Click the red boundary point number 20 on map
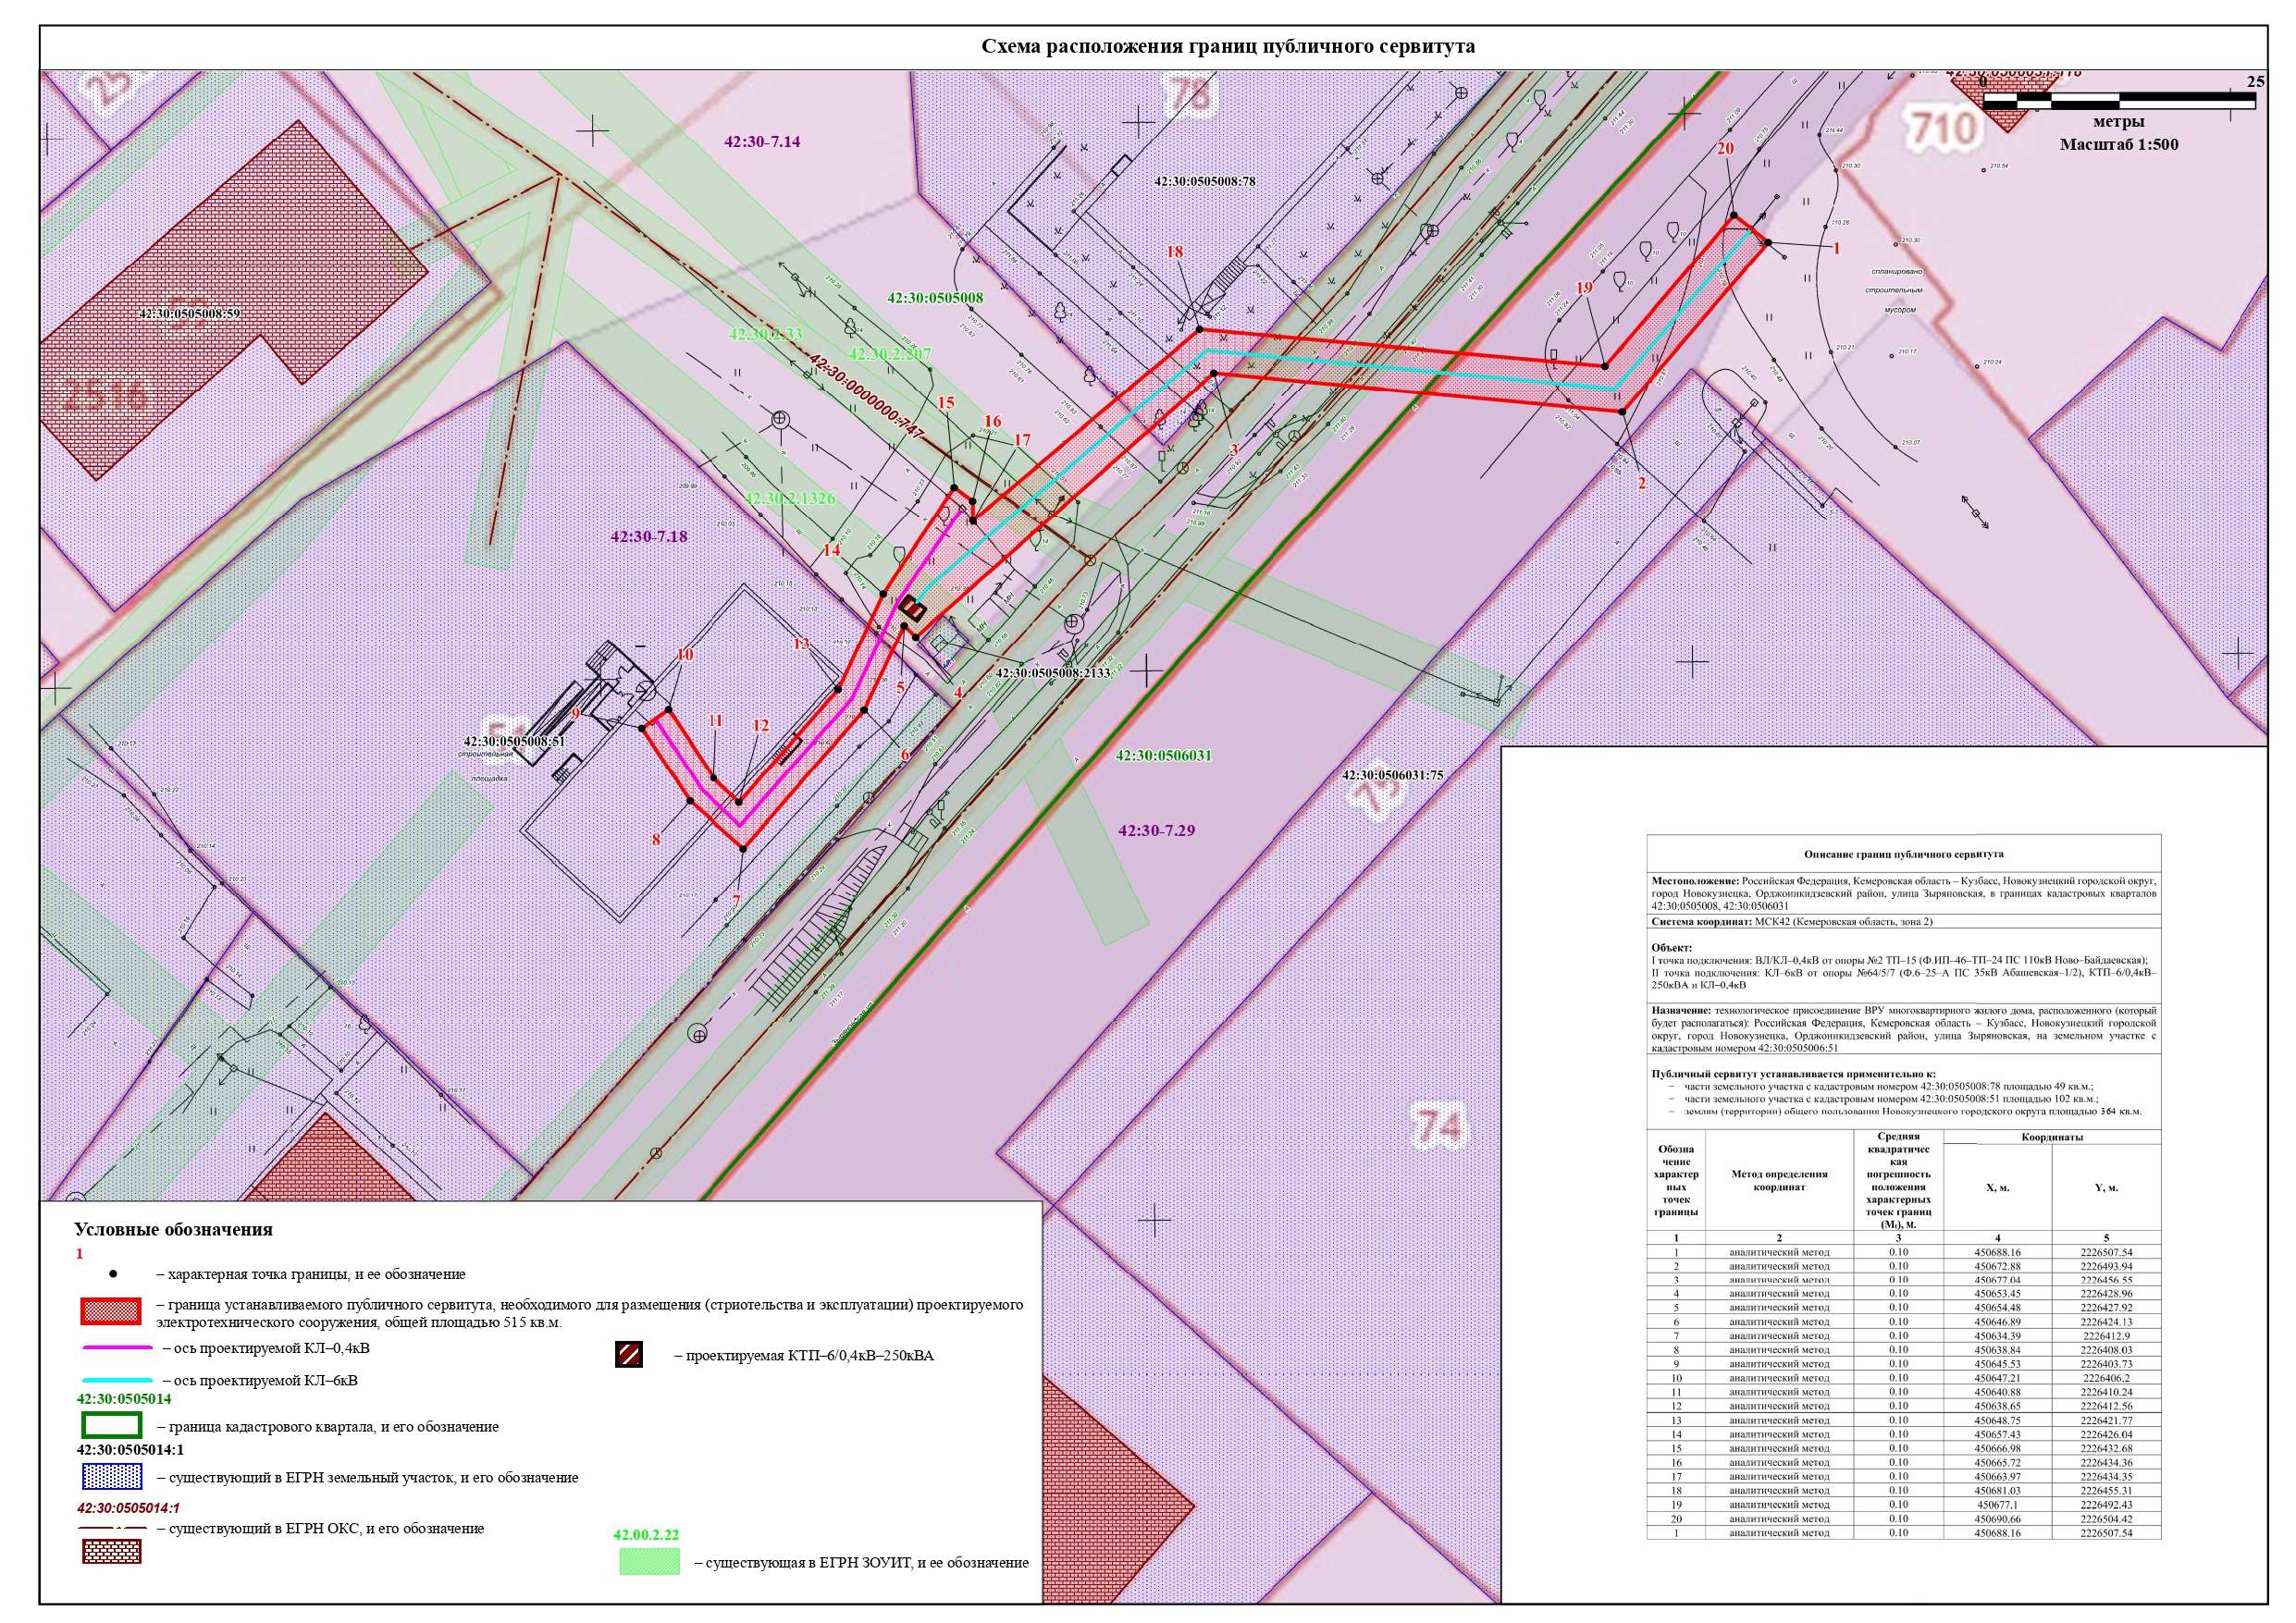Viewport: 2296px width, 1623px height. click(x=1725, y=149)
